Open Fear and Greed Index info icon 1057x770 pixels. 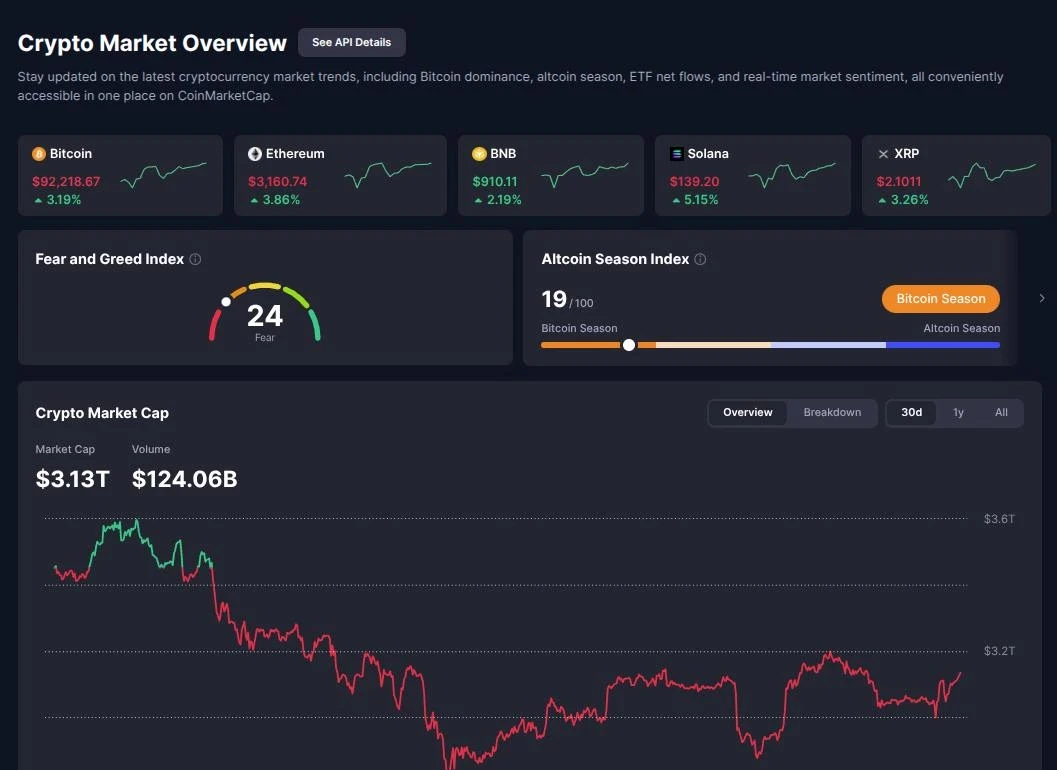click(195, 259)
